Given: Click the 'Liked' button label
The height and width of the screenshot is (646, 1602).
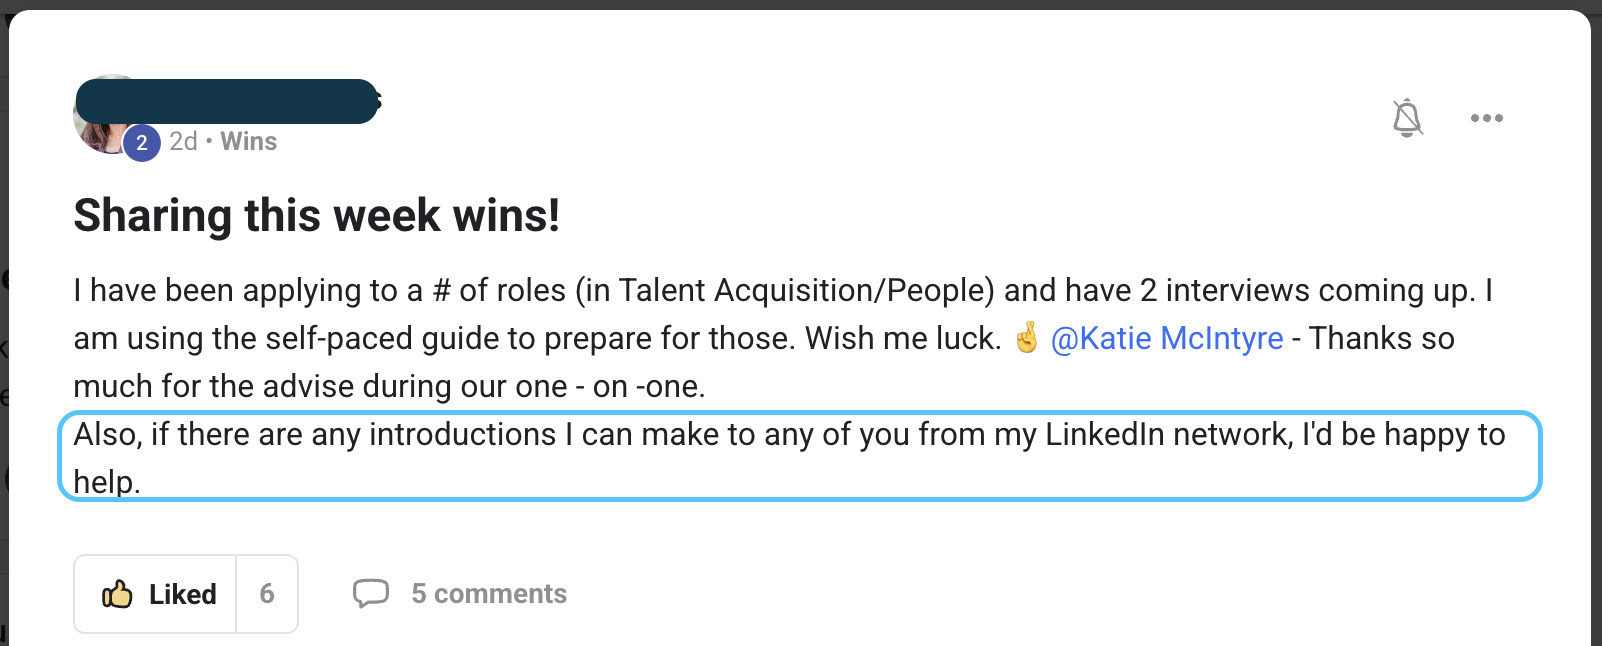Looking at the screenshot, I should click(182, 594).
